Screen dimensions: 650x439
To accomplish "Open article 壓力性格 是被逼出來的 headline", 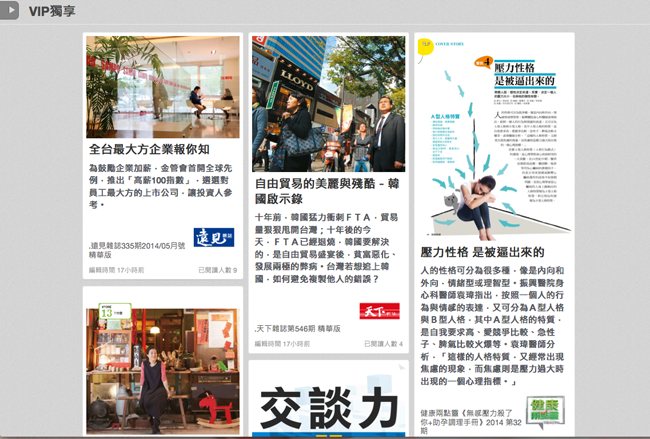I will 482,252.
